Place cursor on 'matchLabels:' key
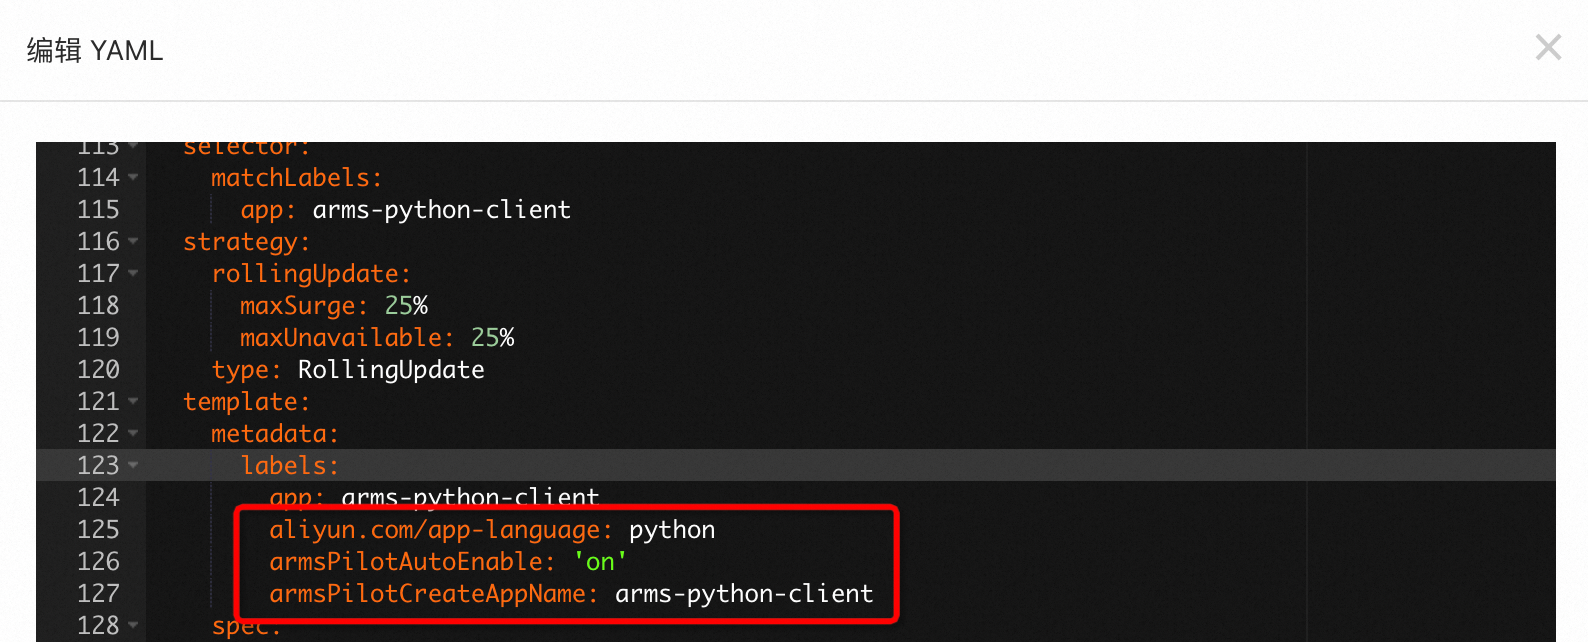 click(297, 178)
